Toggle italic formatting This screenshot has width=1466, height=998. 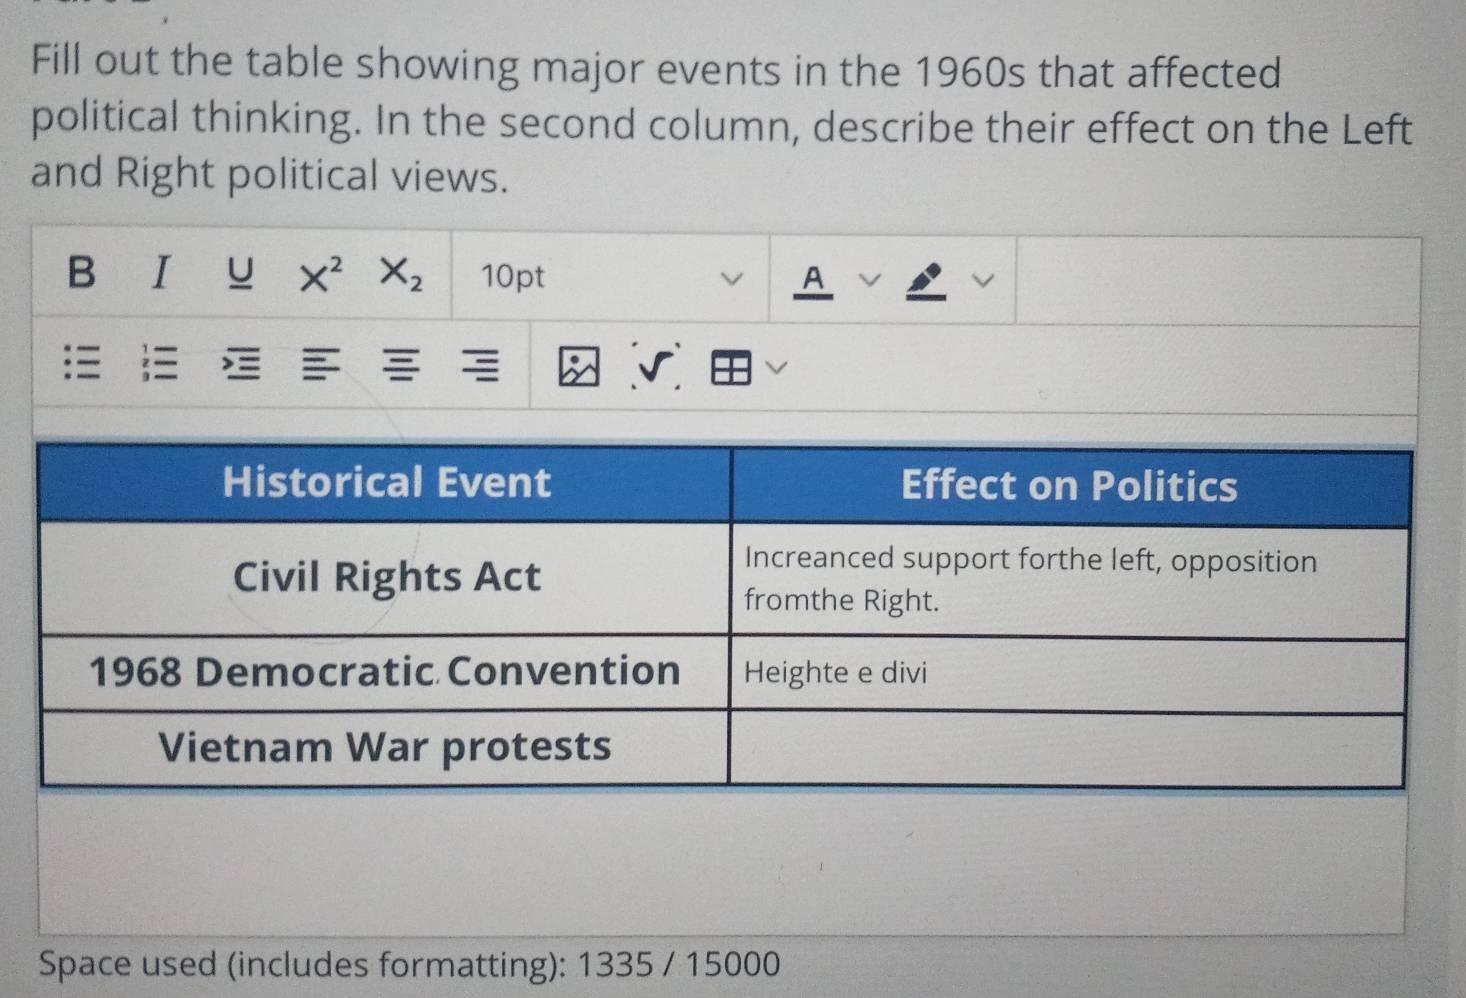point(160,272)
